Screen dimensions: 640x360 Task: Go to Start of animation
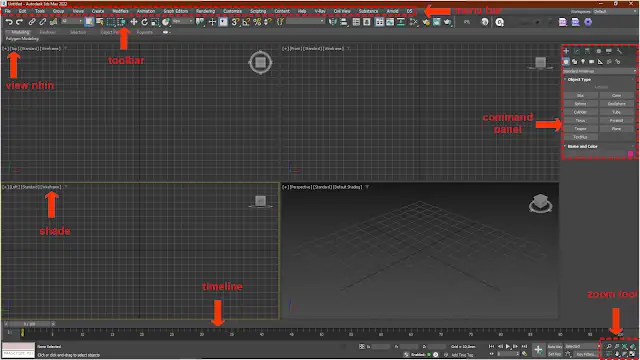coord(492,347)
